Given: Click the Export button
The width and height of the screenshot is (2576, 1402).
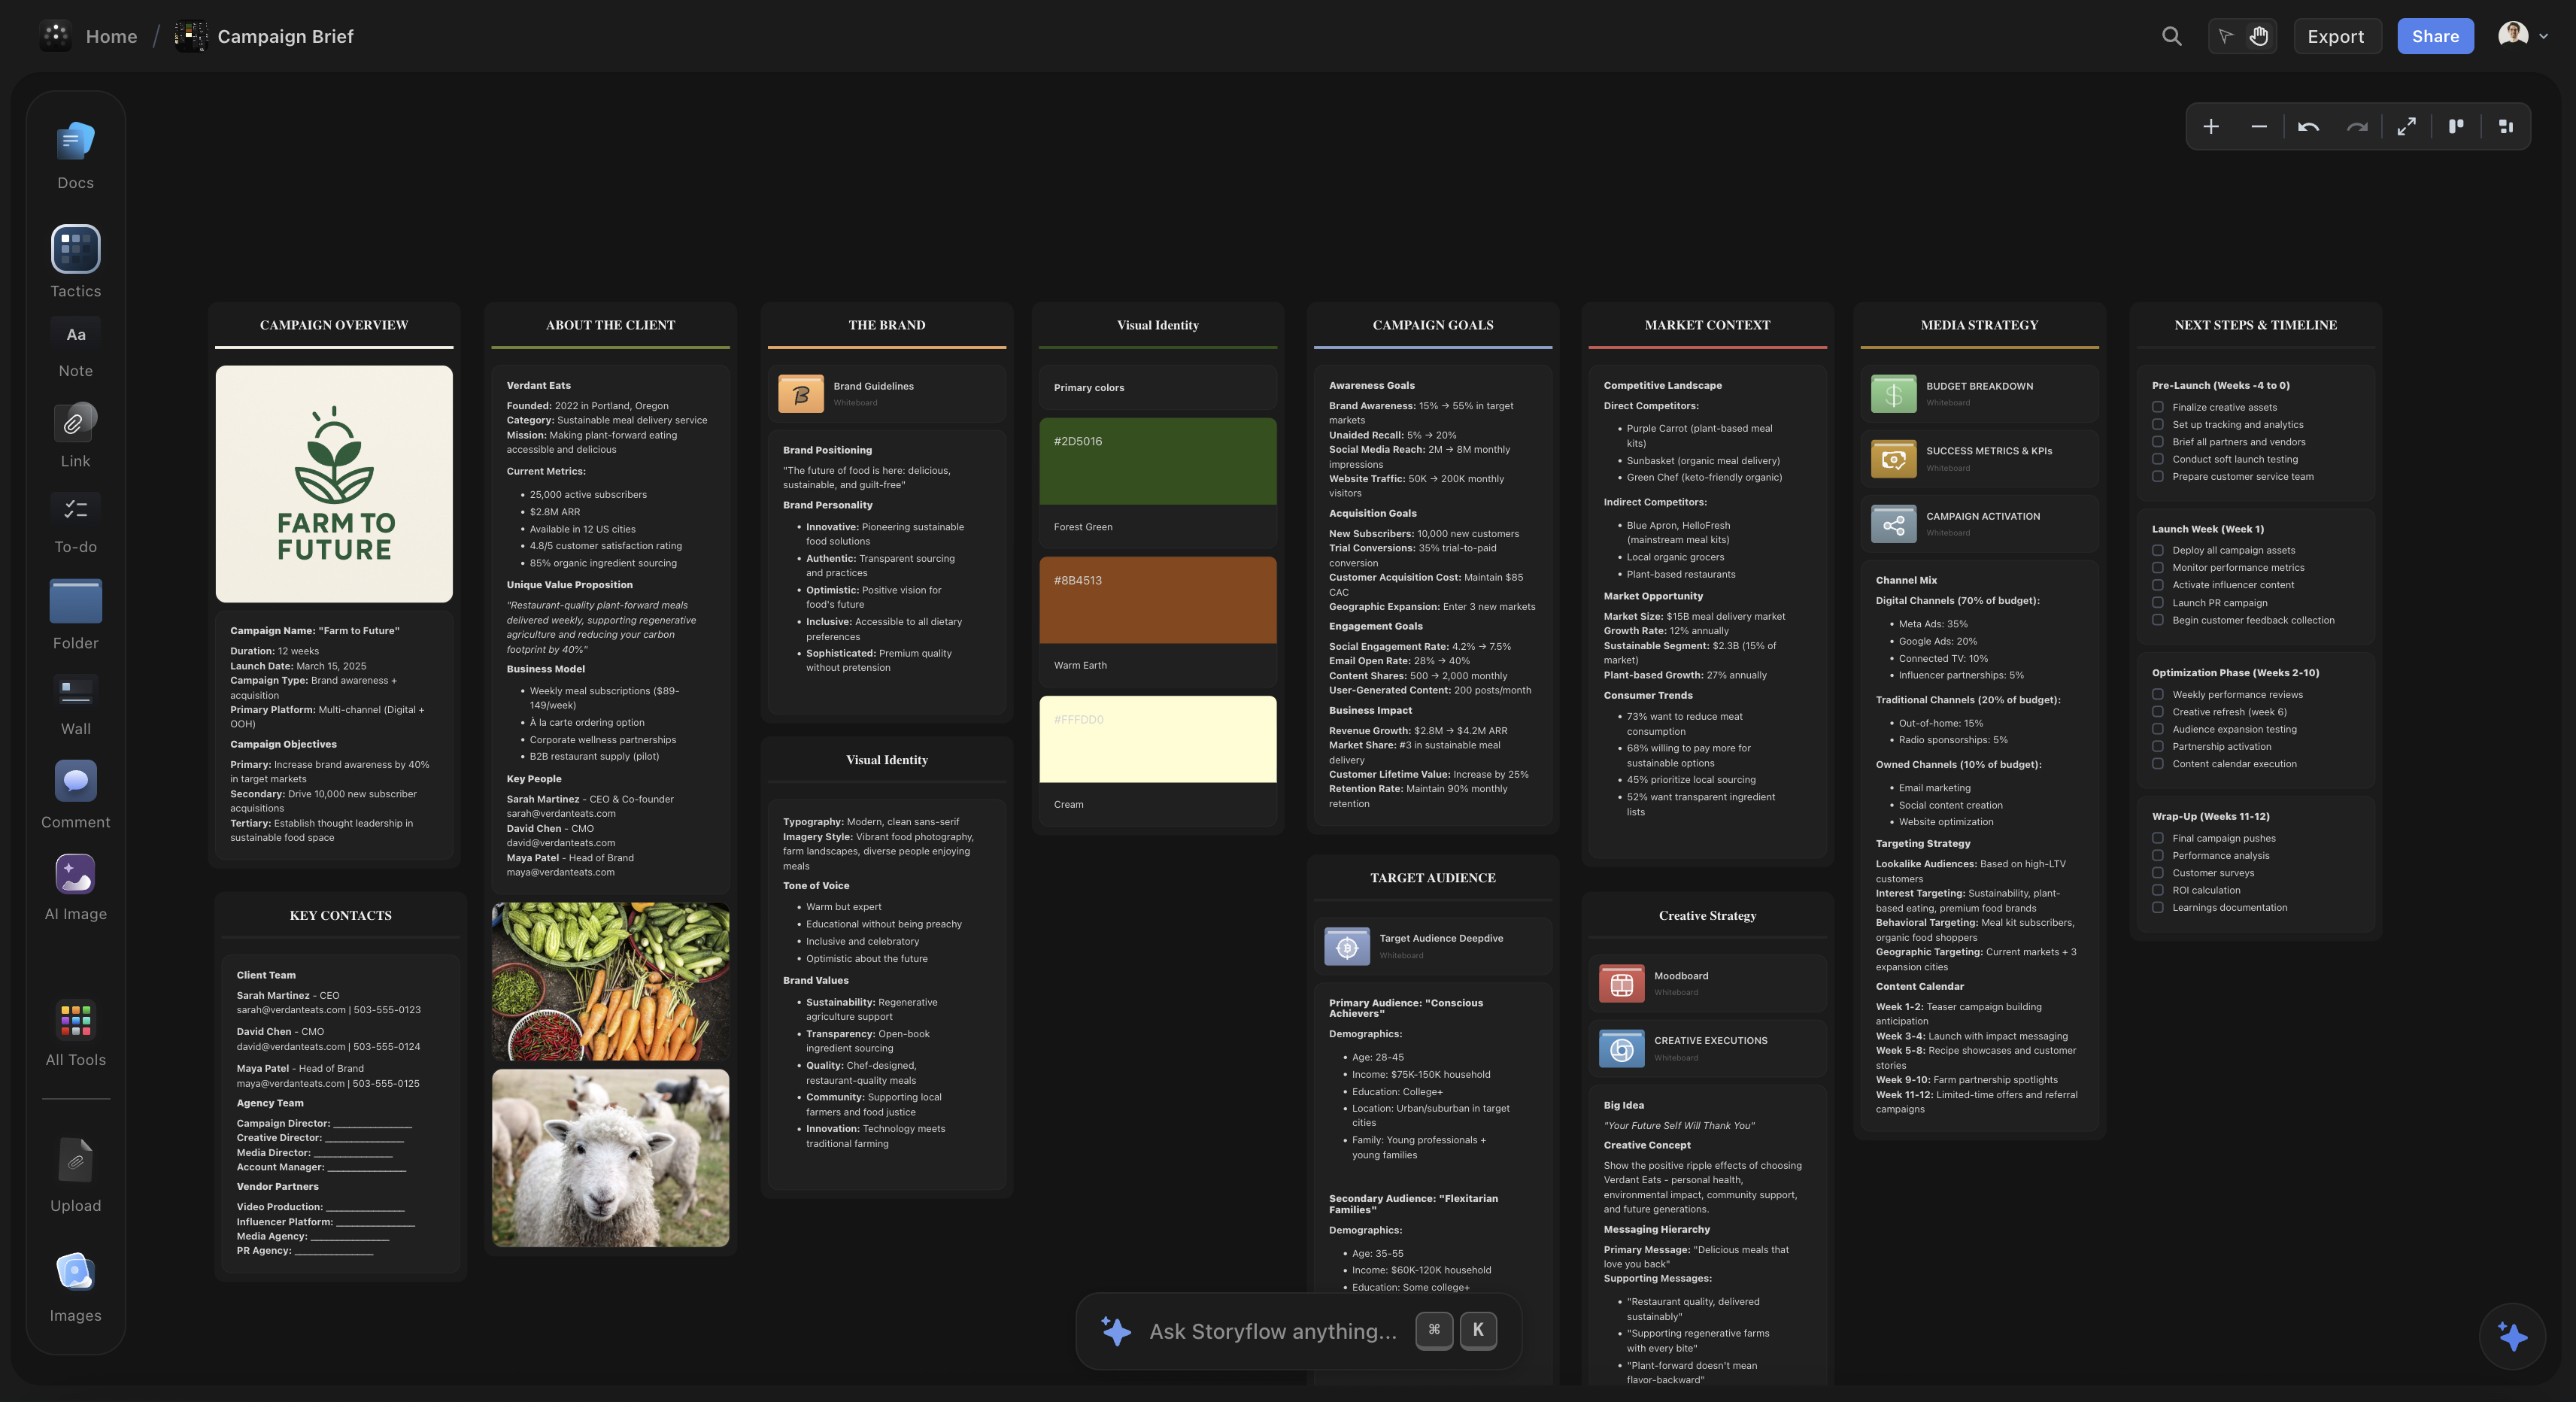Looking at the screenshot, I should pos(2335,37).
